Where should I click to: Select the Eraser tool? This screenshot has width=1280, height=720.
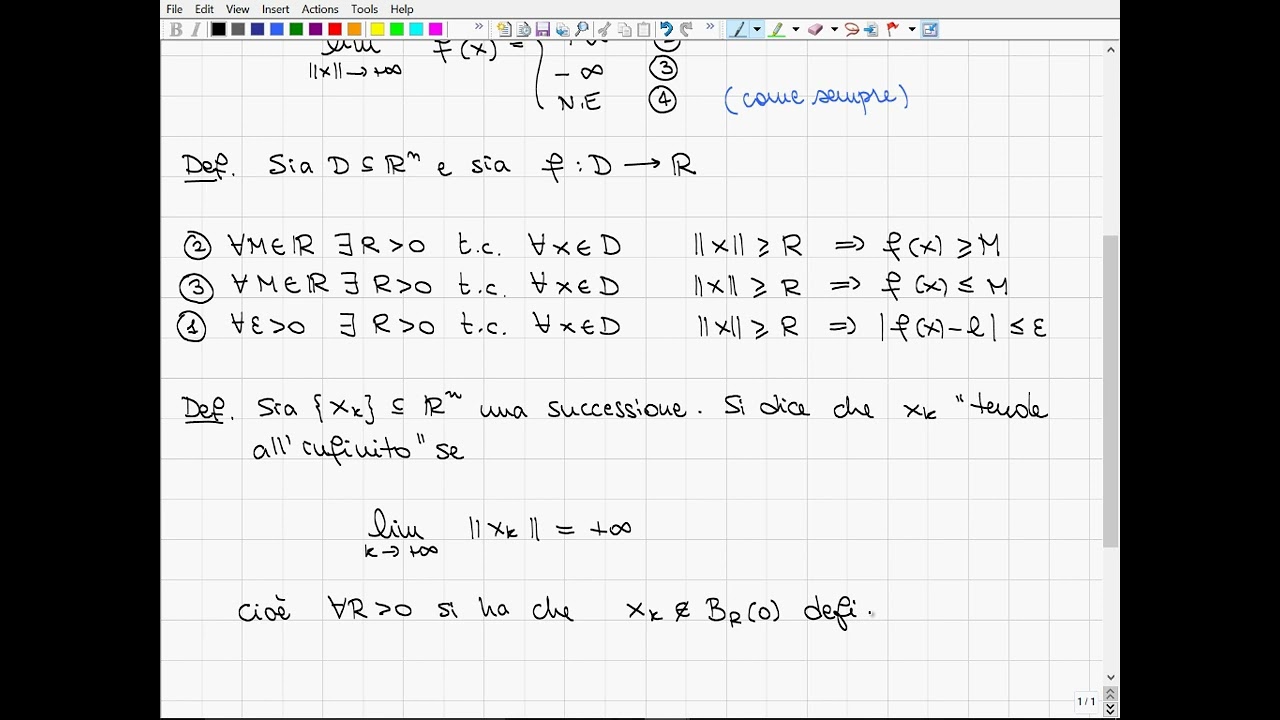816,29
